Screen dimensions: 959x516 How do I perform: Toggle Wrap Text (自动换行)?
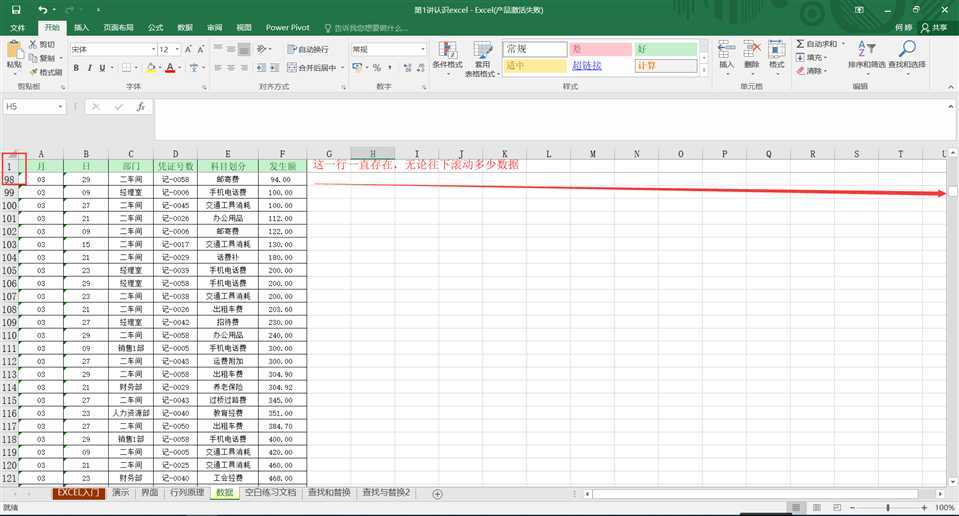tap(308, 49)
